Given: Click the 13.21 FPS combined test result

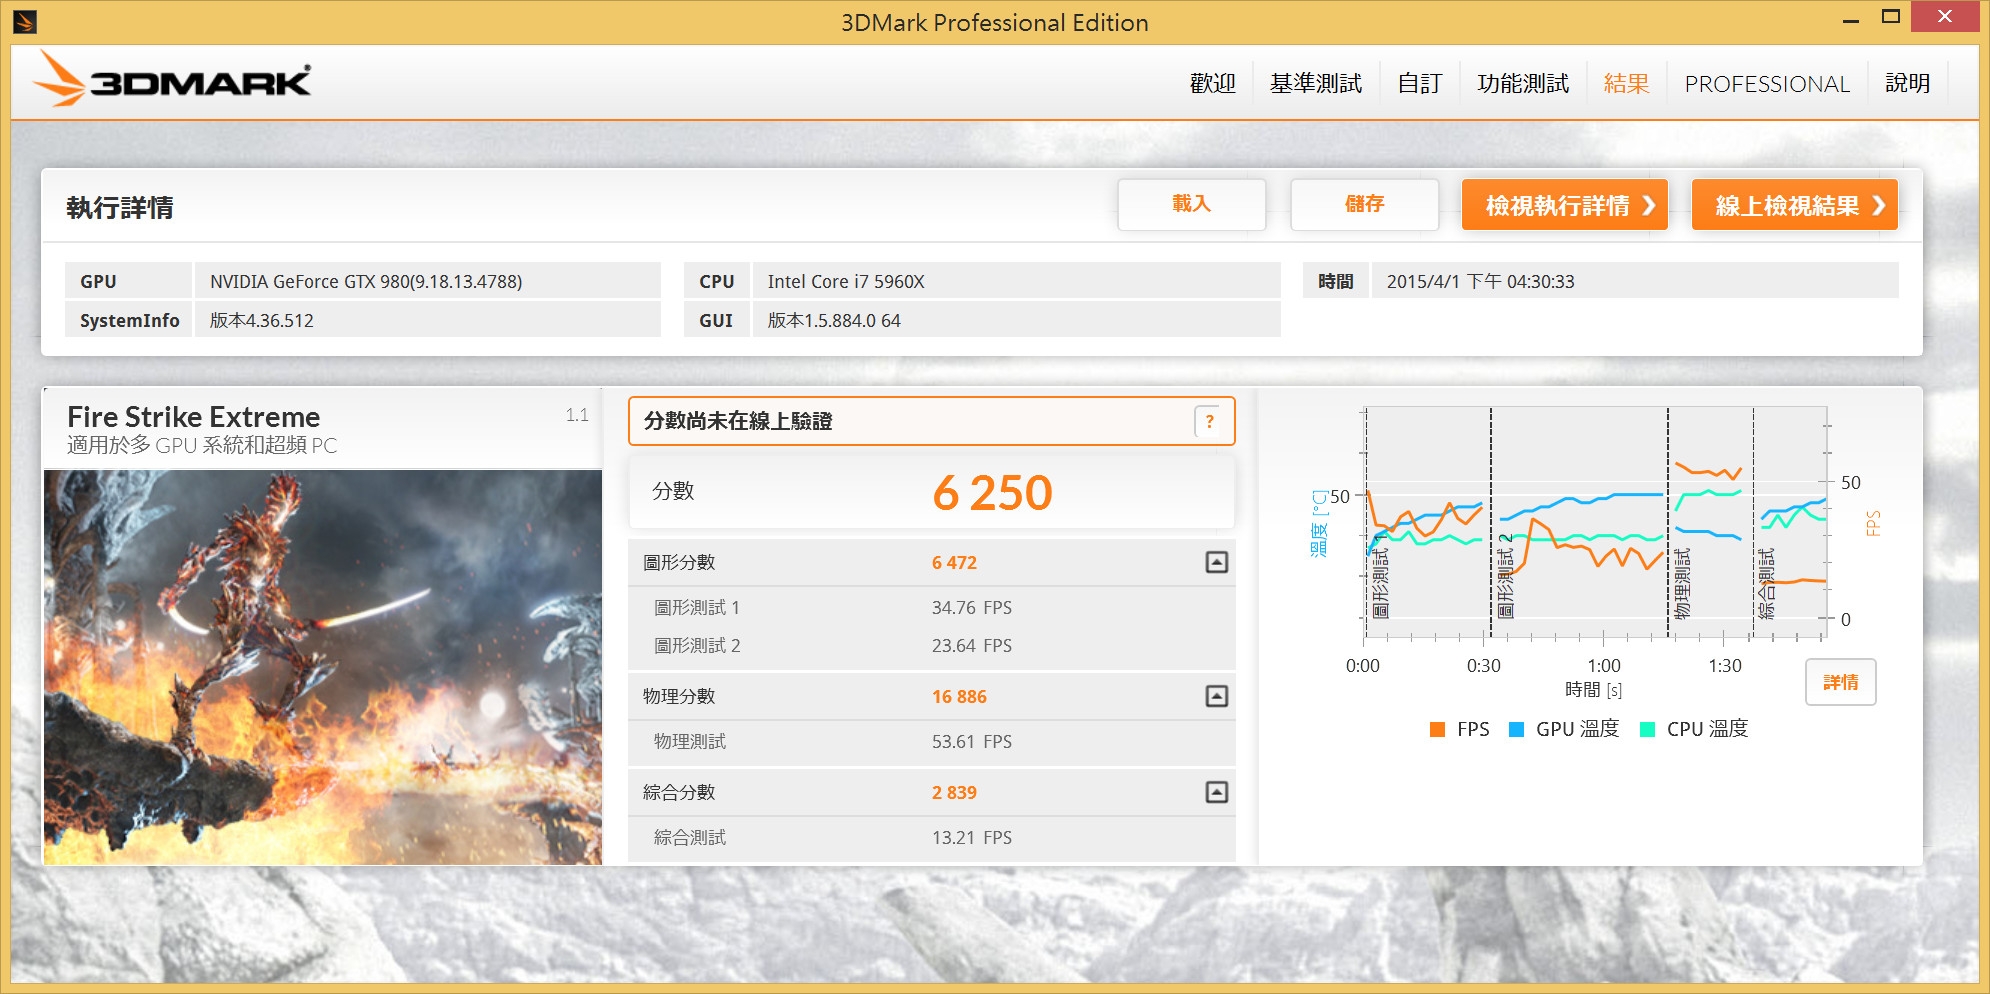Looking at the screenshot, I should [971, 838].
